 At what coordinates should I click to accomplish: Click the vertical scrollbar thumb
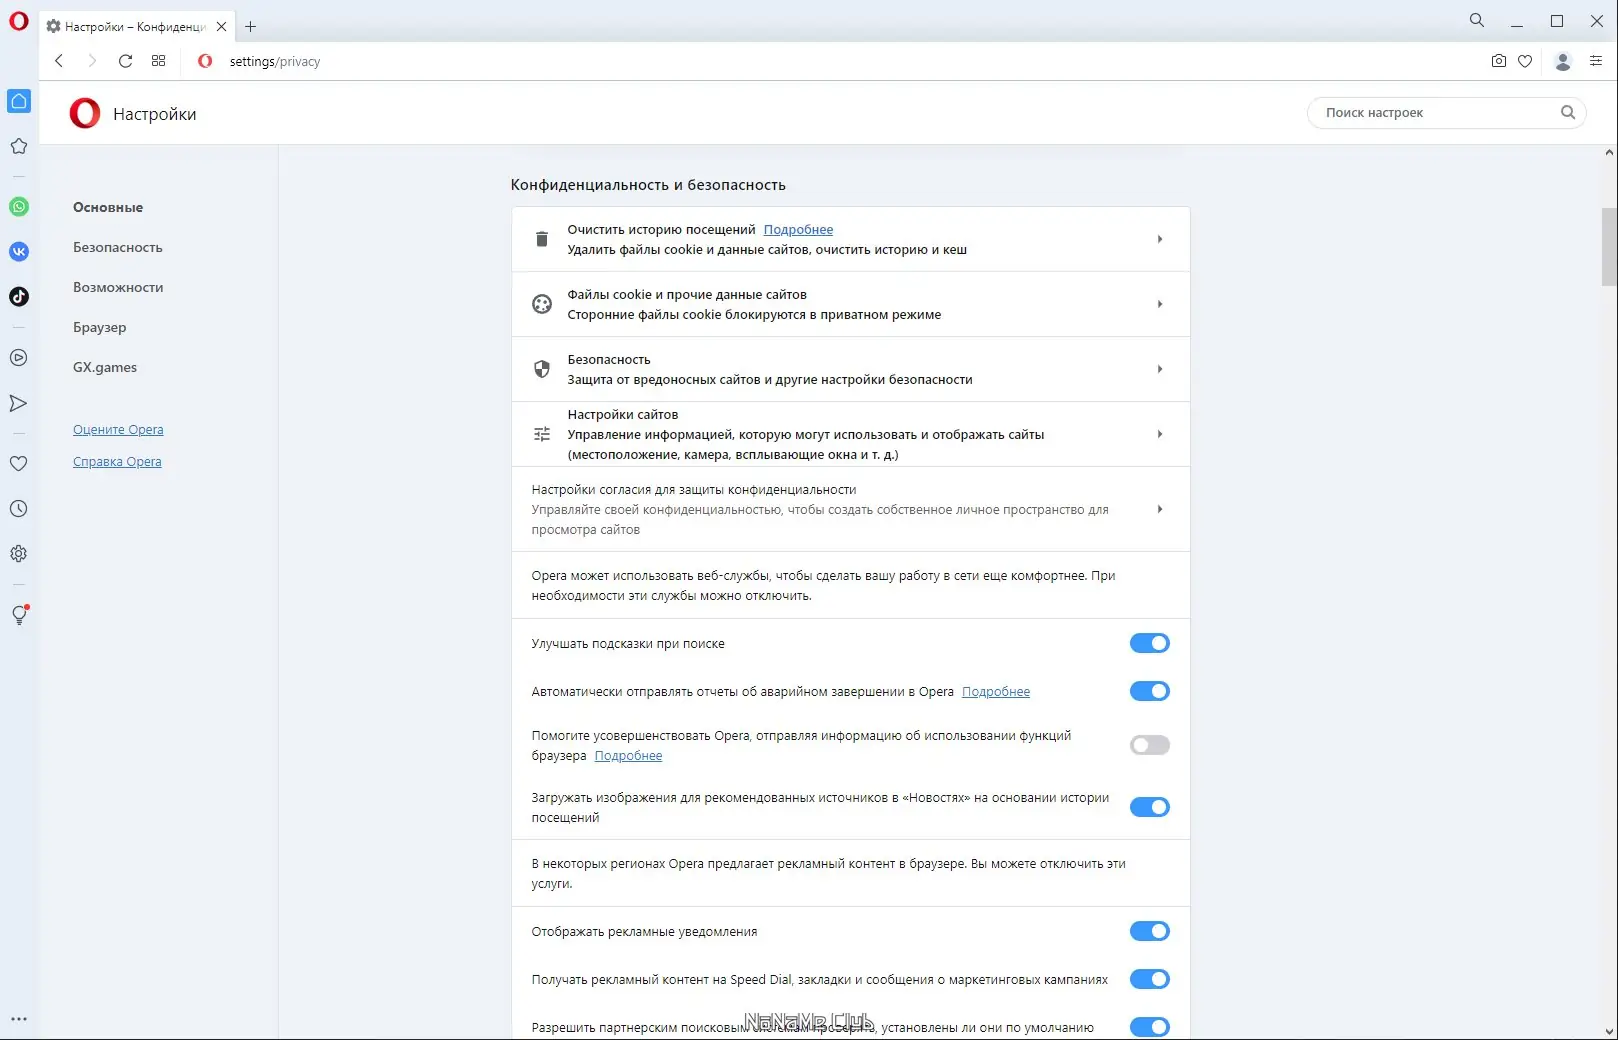point(1609,246)
